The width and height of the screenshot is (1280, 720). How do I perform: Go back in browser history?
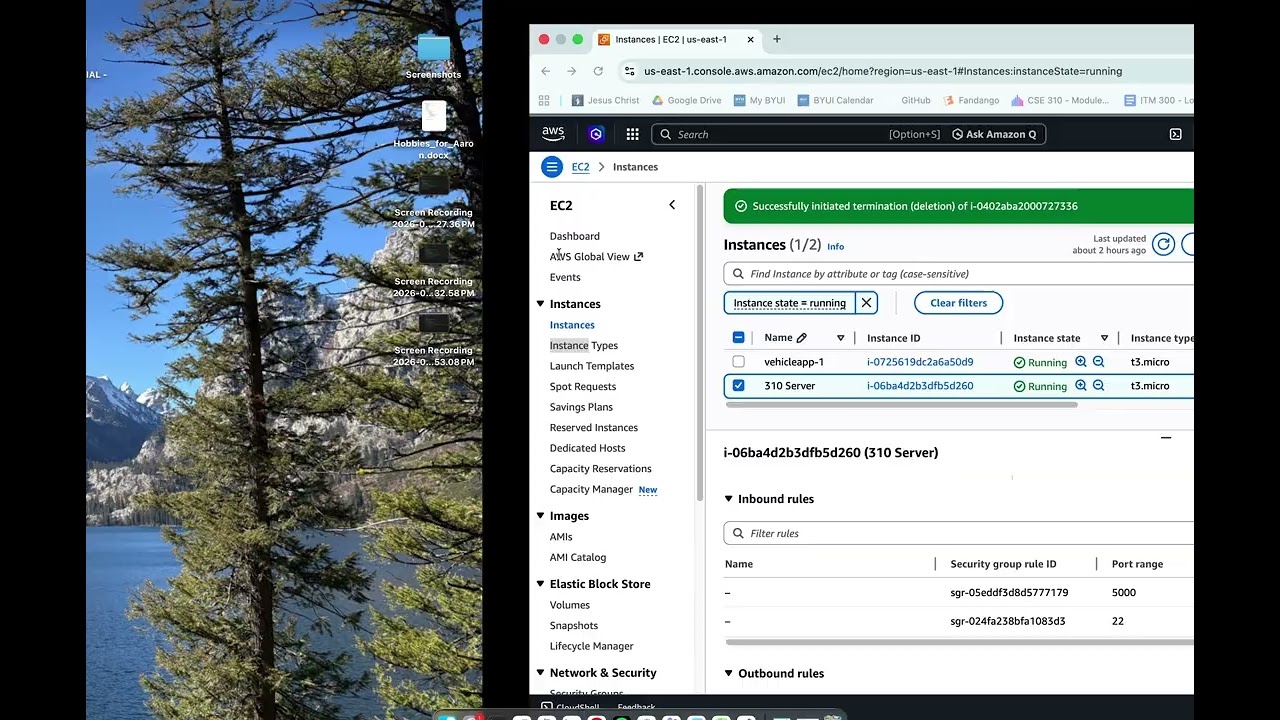point(545,71)
